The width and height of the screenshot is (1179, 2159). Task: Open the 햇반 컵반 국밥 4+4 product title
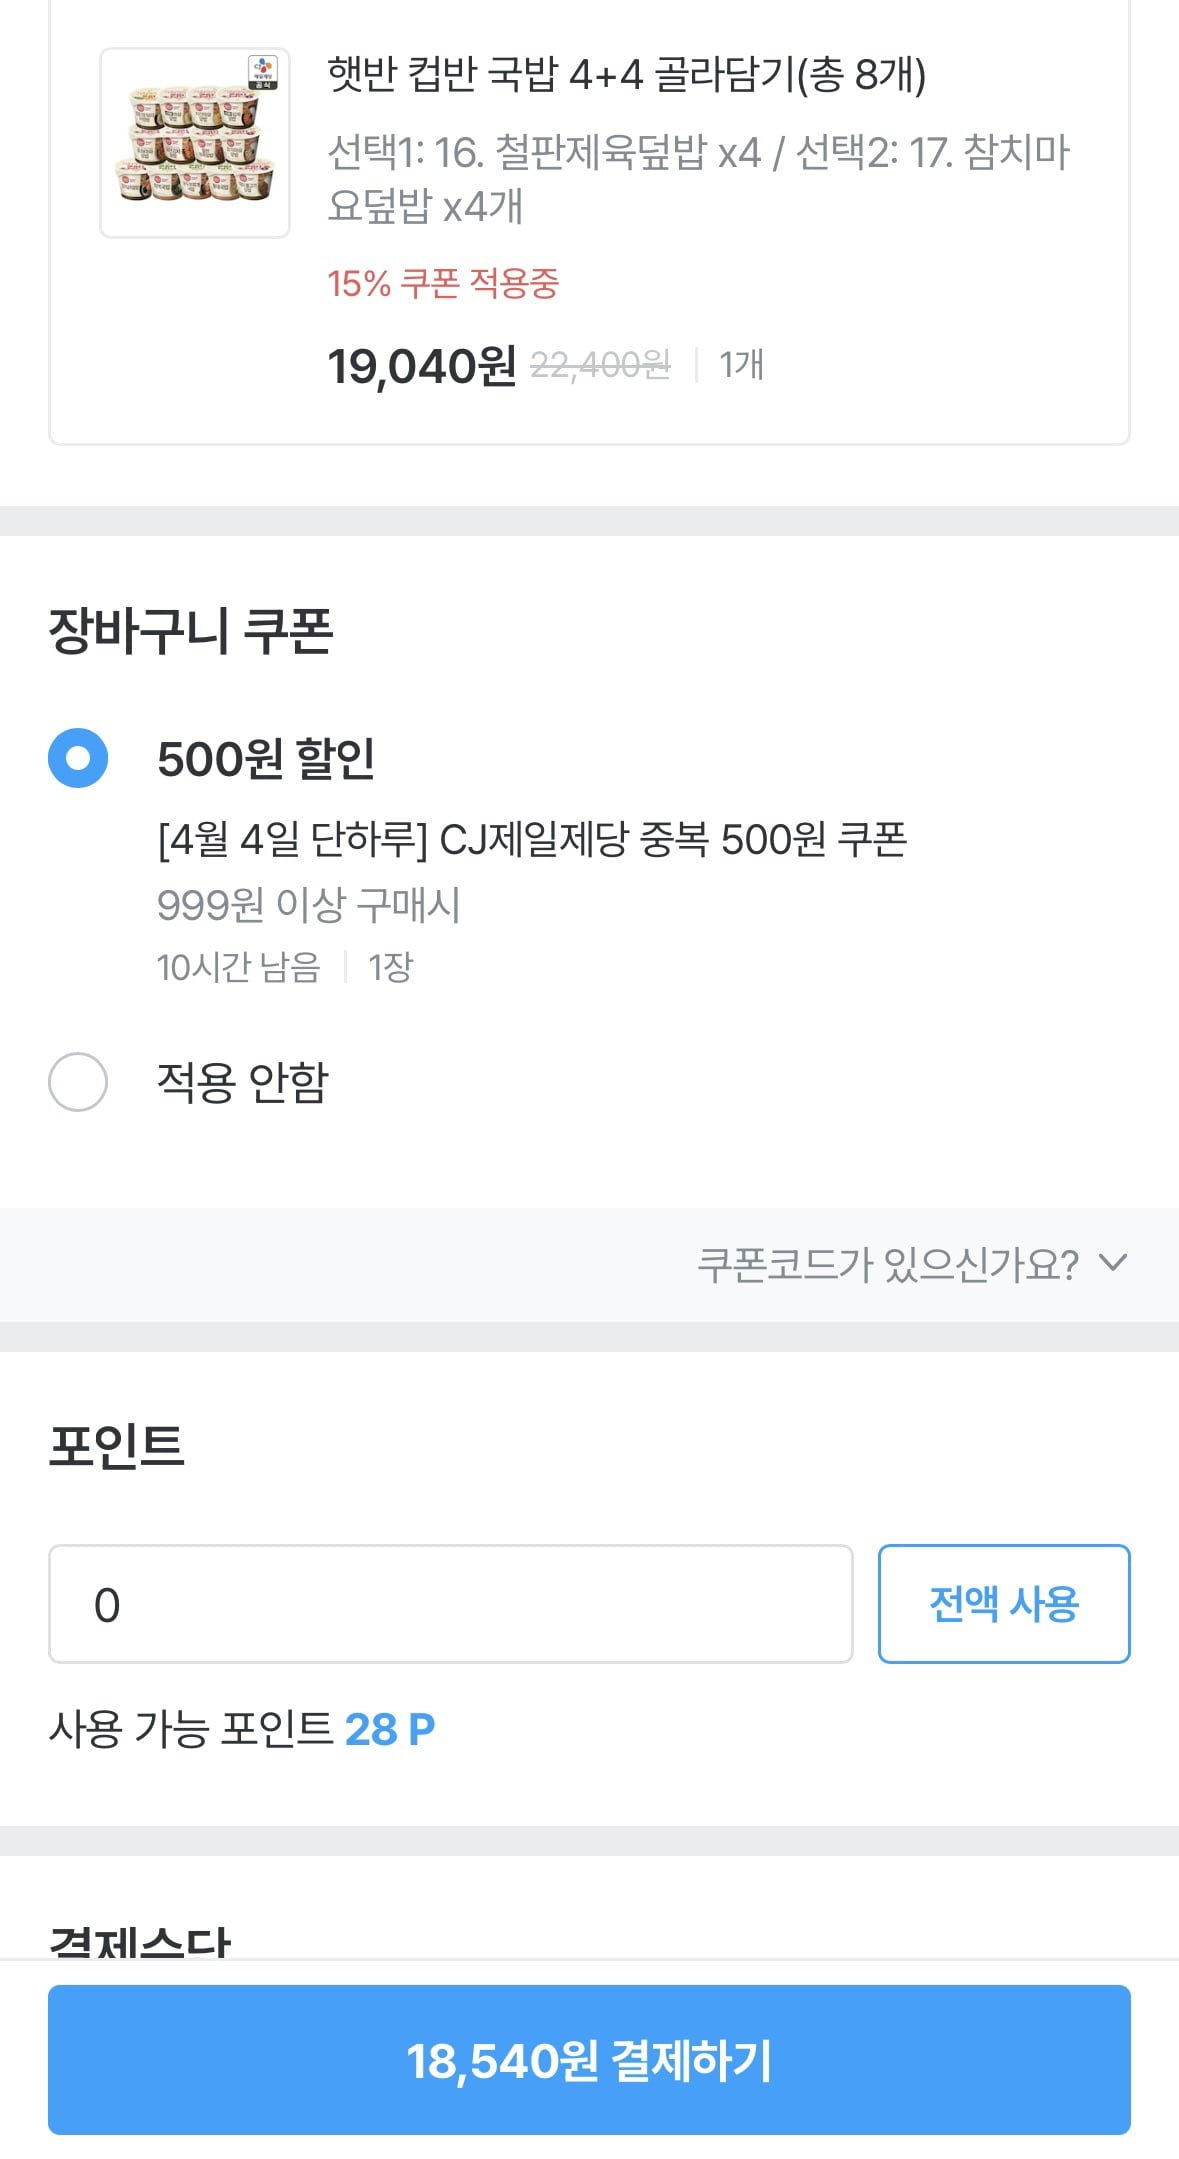coord(626,75)
